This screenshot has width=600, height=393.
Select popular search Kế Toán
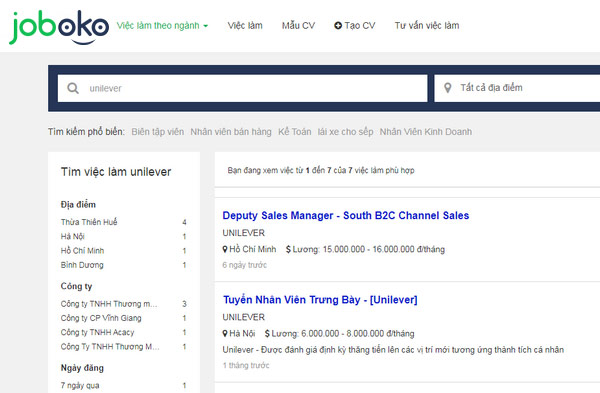295,132
